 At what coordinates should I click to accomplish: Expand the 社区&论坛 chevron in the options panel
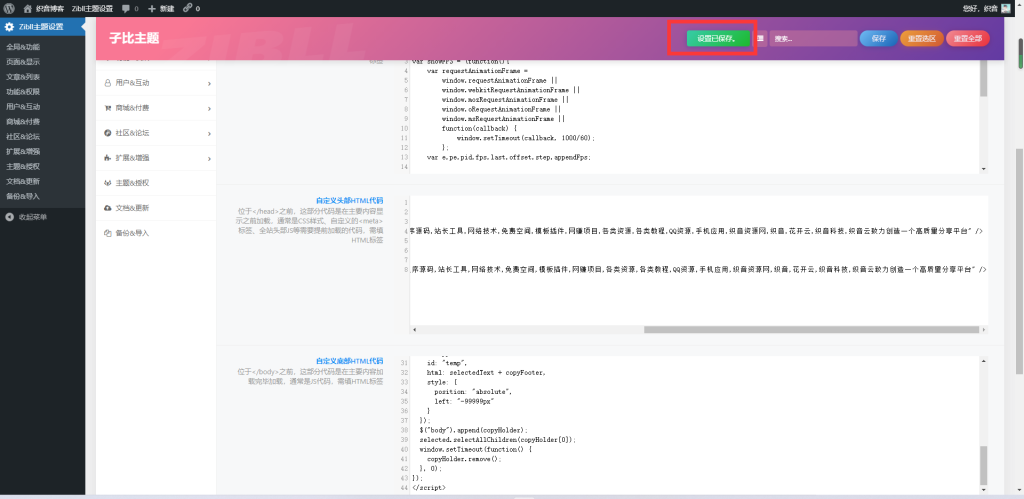click(209, 133)
